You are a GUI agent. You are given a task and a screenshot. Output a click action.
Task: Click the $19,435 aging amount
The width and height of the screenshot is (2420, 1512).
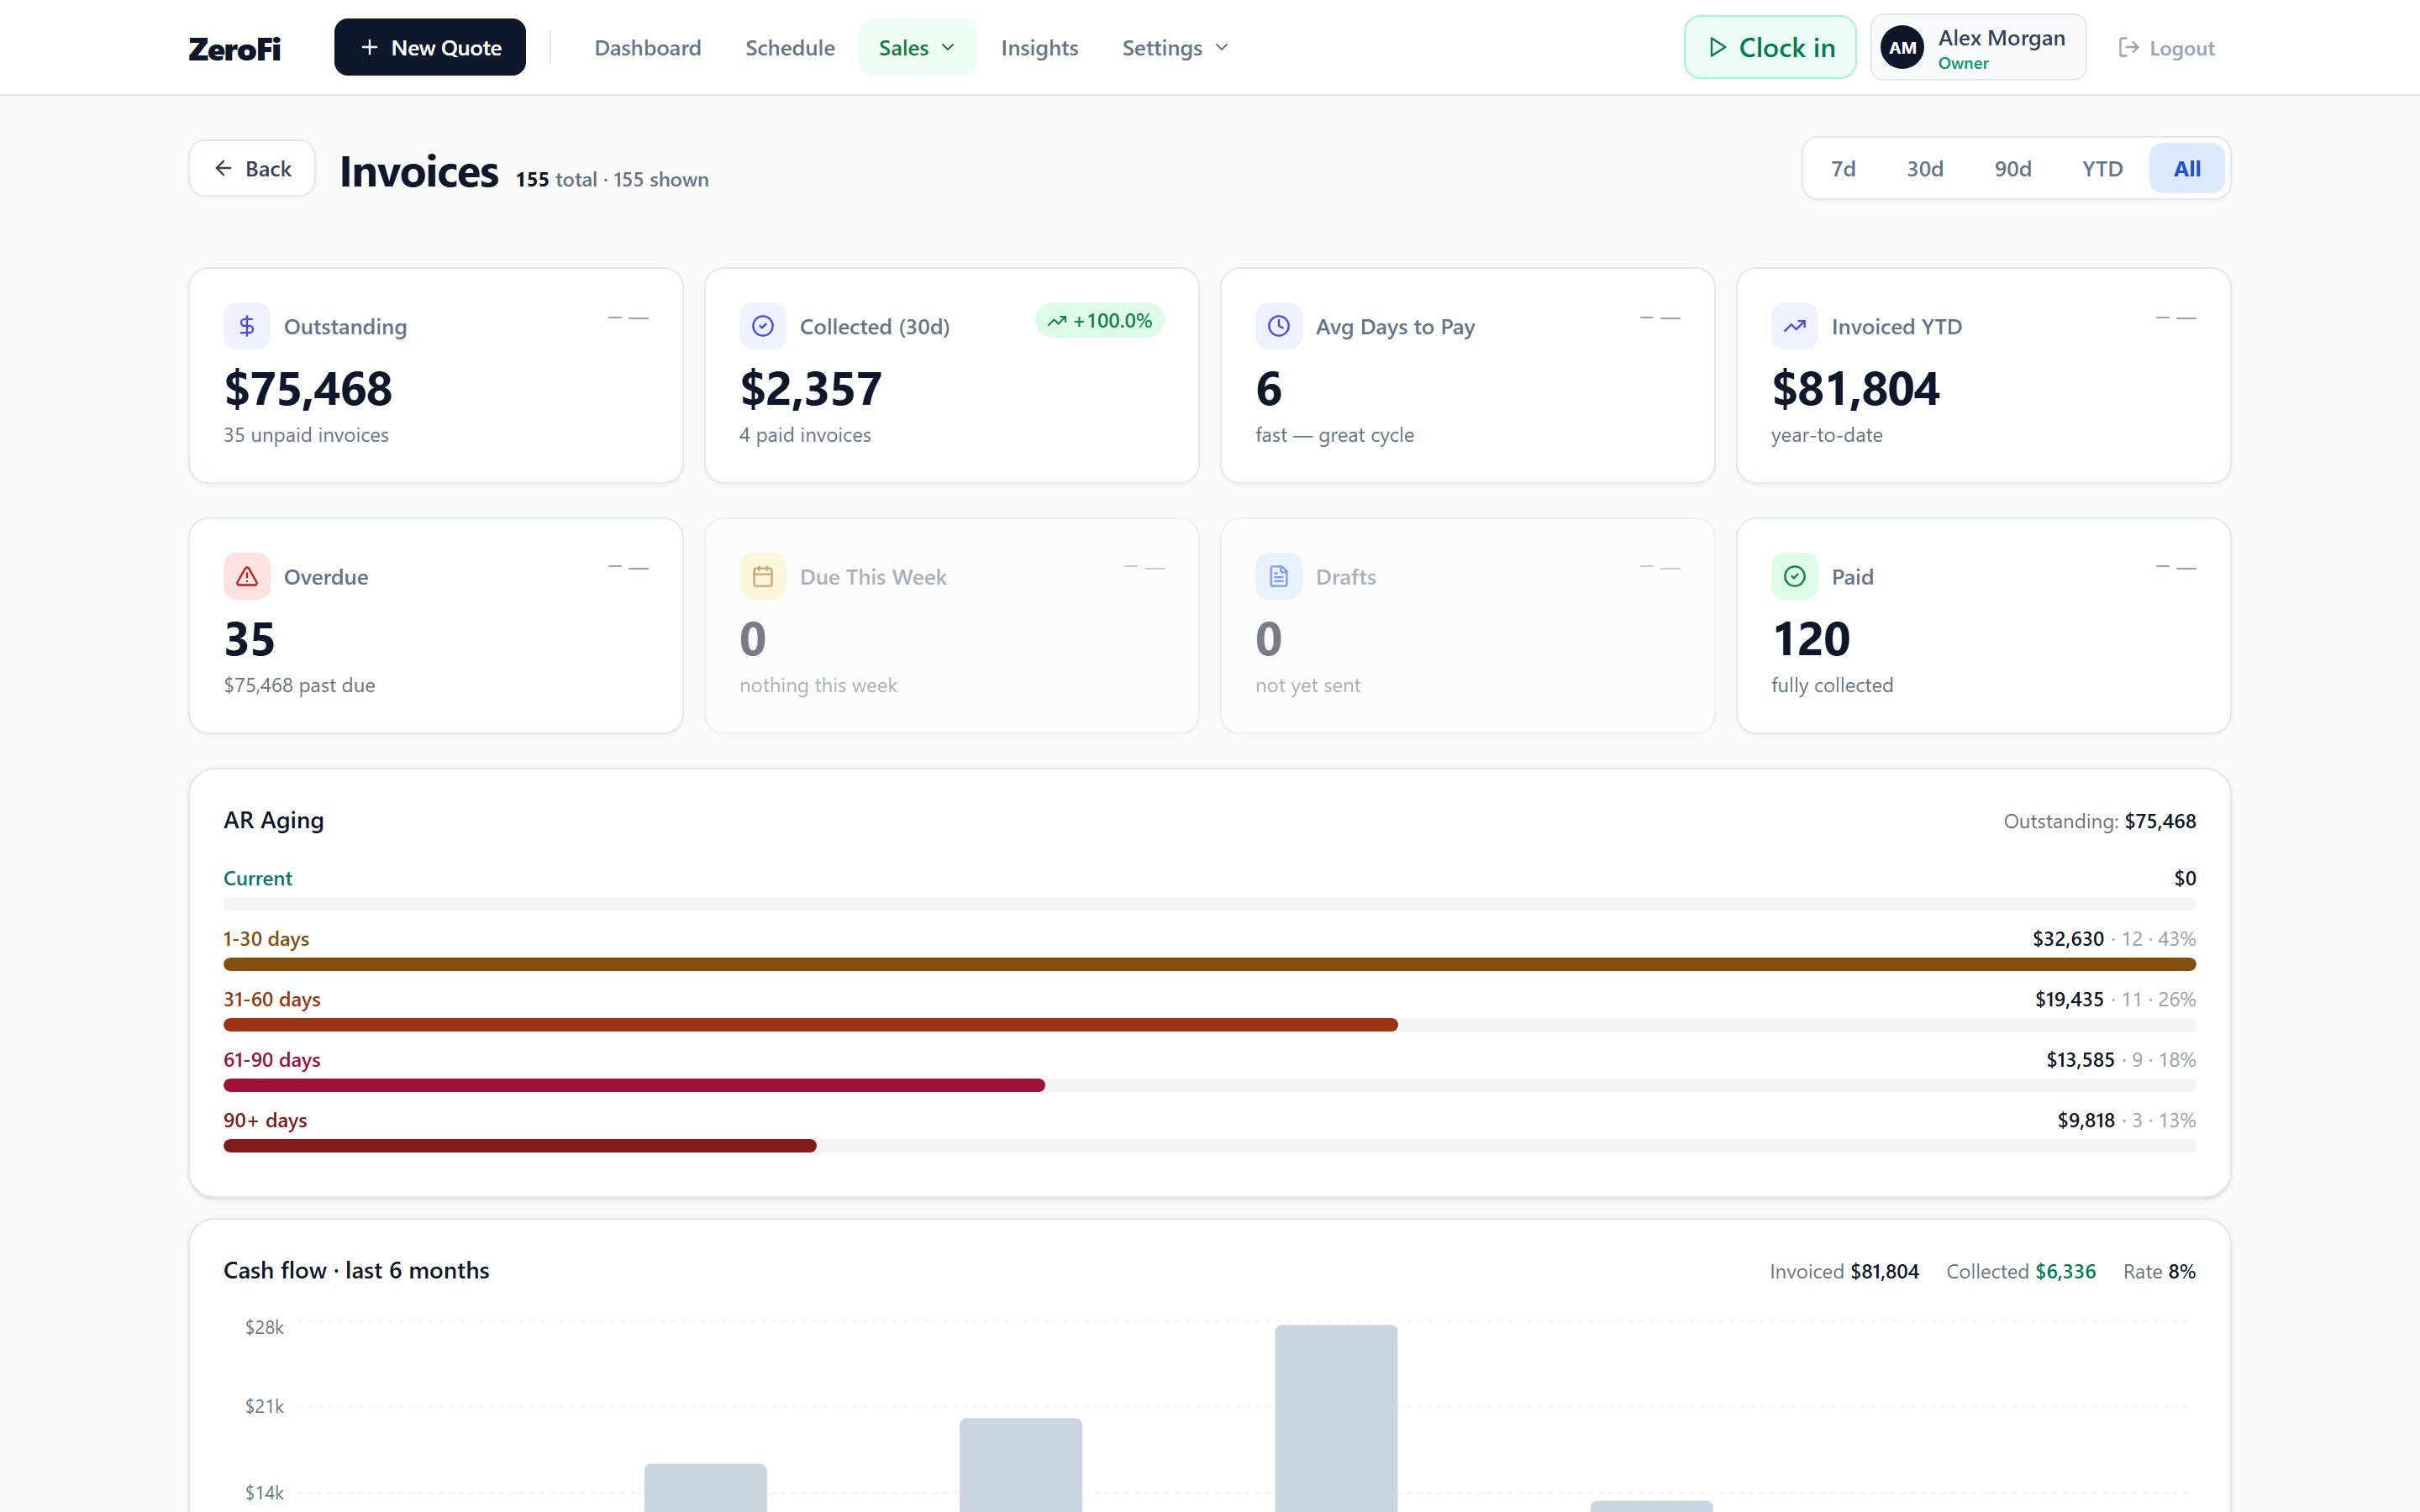tap(2069, 999)
